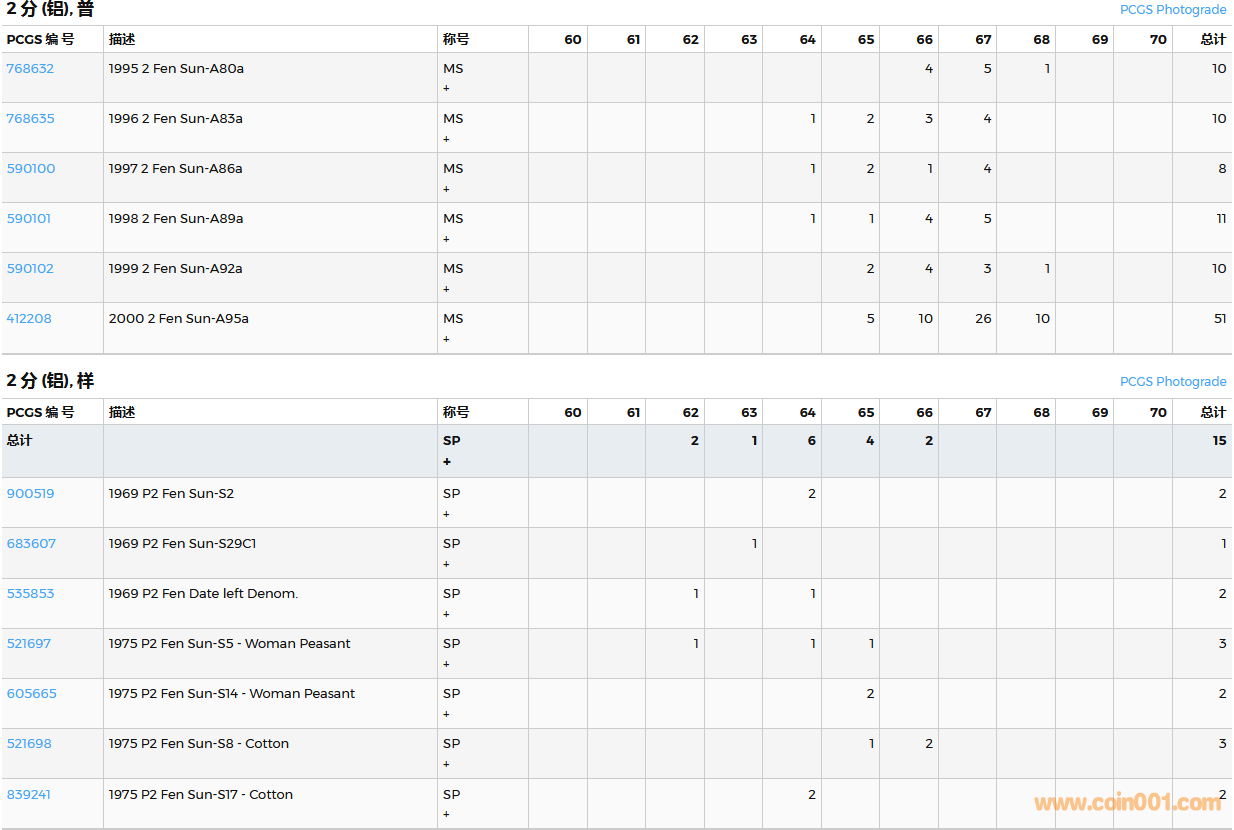Open PCGS number 768632 link
Image resolution: width=1234 pixels, height=830 pixels.
(x=30, y=69)
